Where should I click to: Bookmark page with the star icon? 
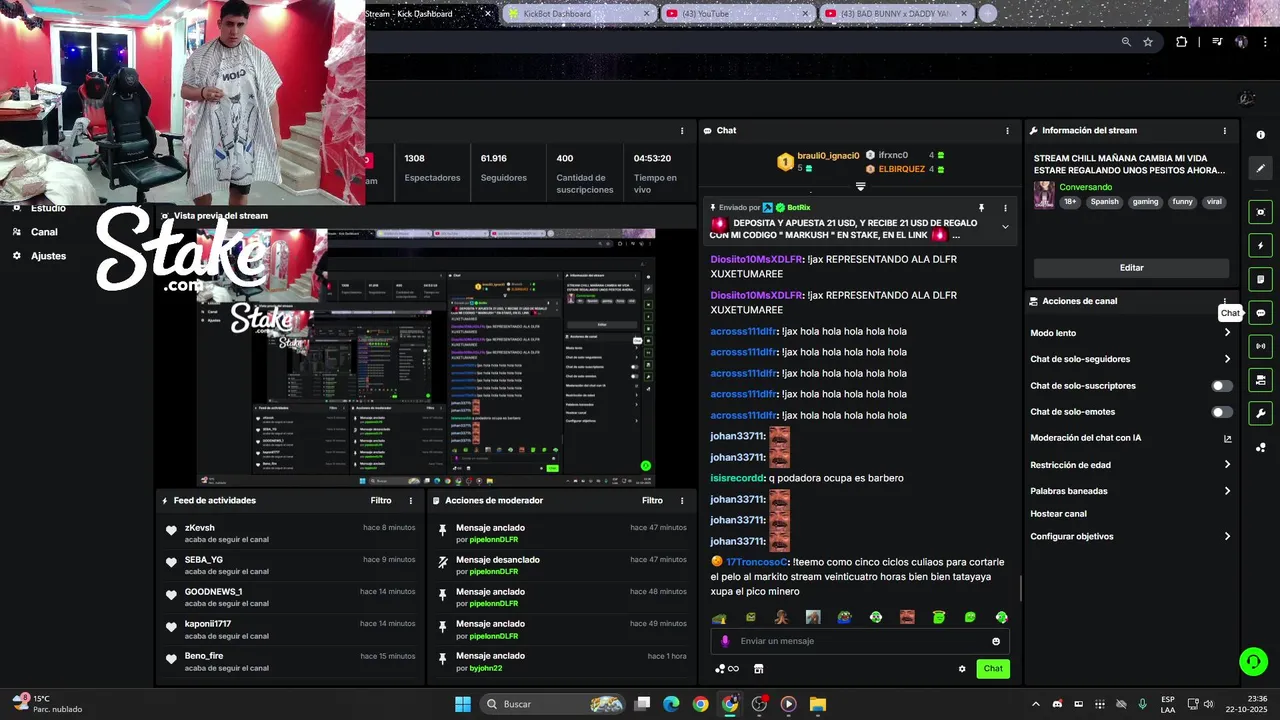click(x=1148, y=42)
